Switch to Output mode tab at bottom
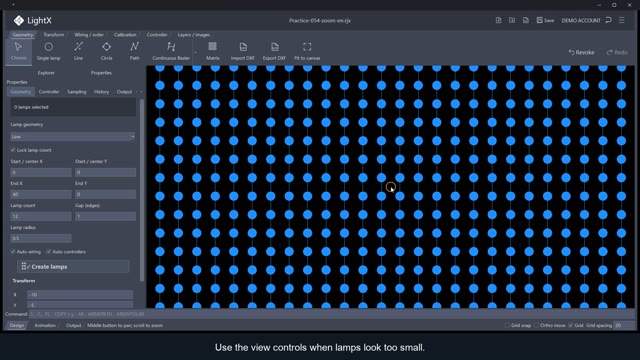640x360 pixels. [x=73, y=325]
